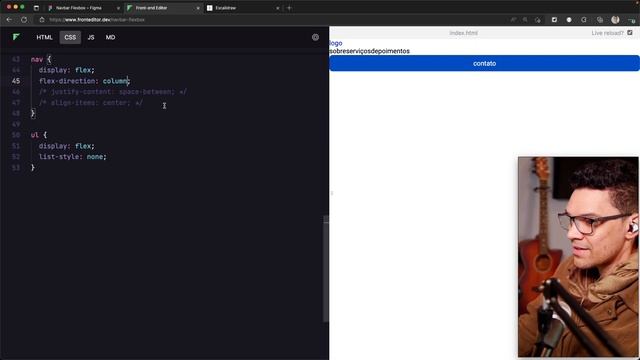Open the browser profile avatar
Image resolution: width=640 pixels, height=360 pixels.
[x=616, y=20]
